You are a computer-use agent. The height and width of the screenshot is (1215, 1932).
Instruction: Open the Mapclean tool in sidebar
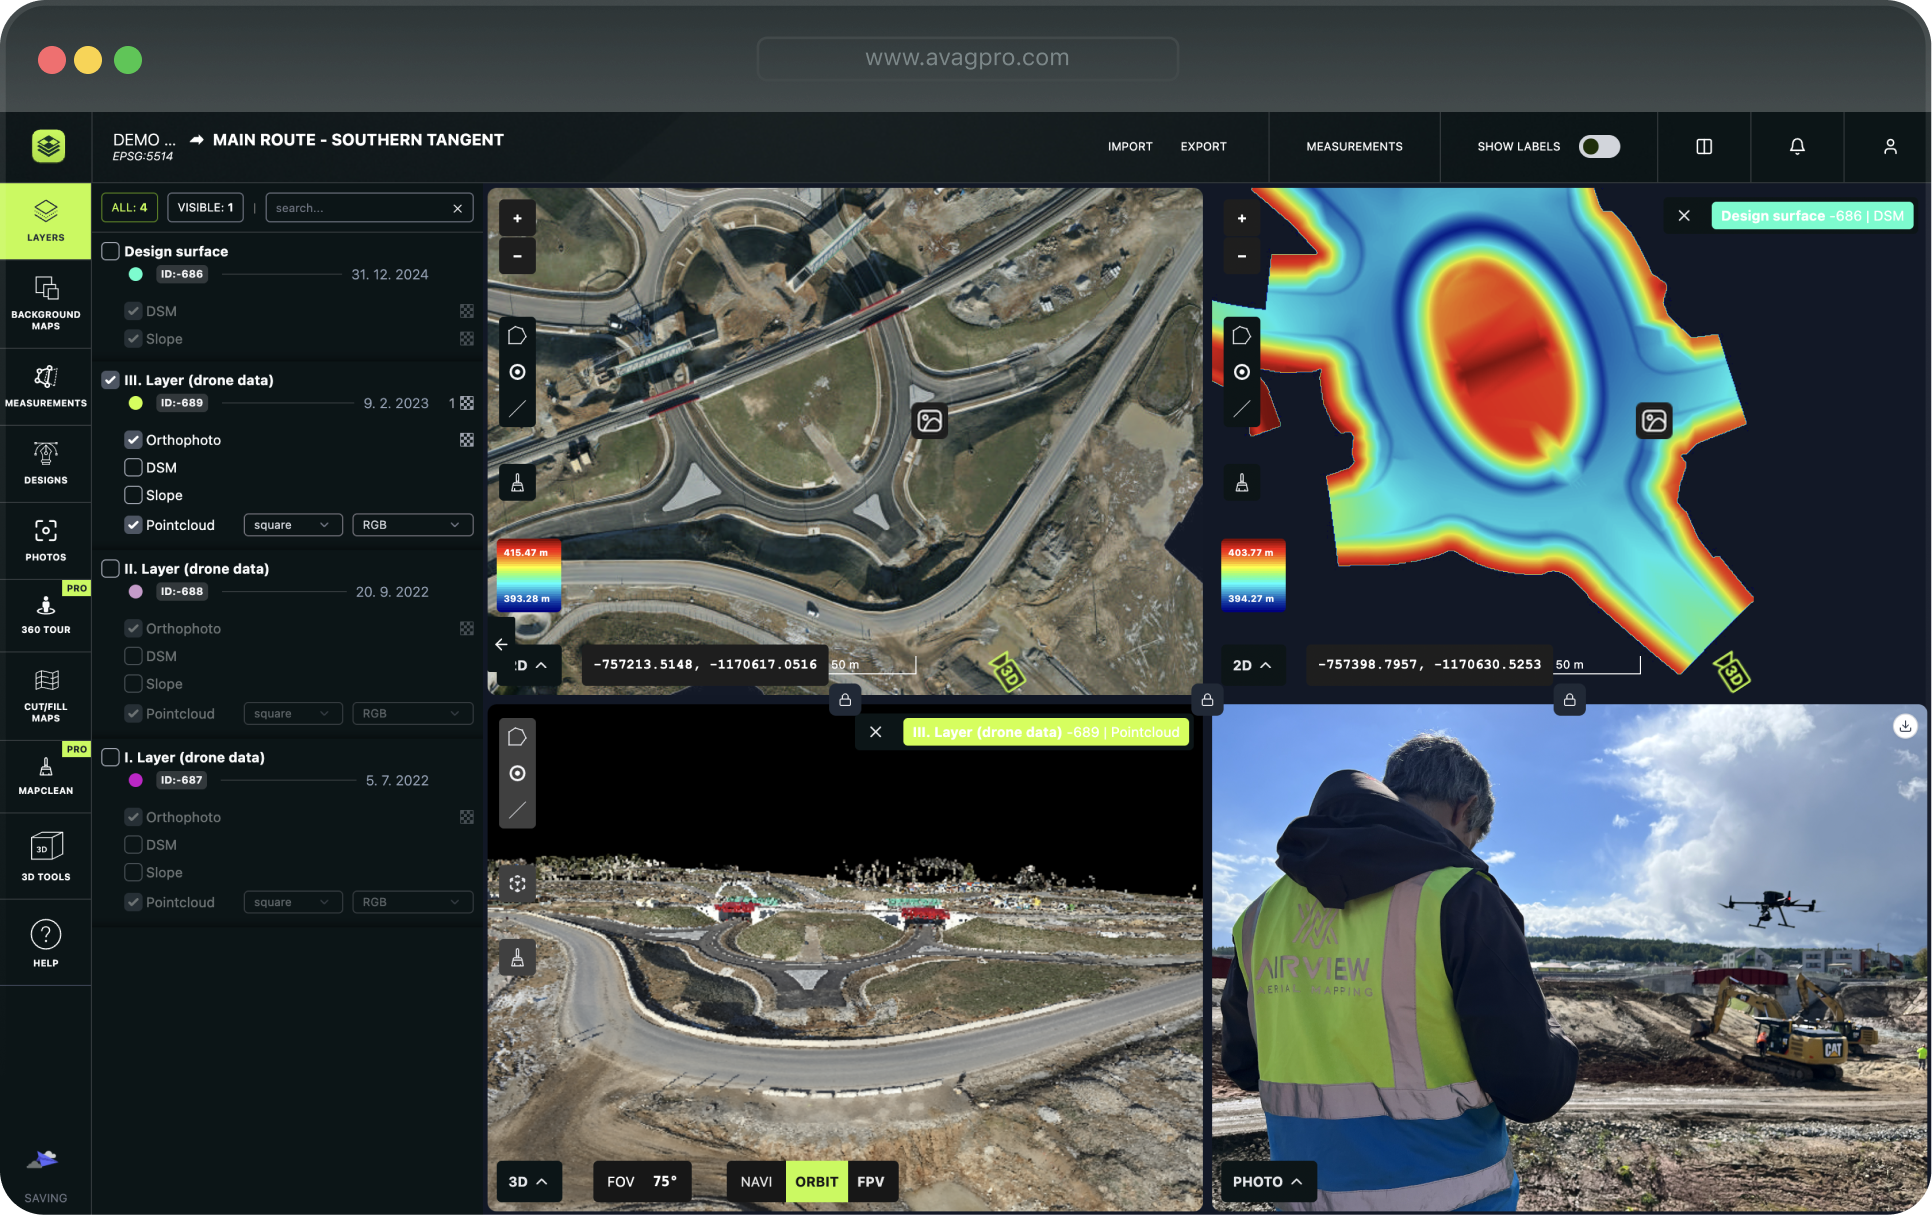(45, 776)
